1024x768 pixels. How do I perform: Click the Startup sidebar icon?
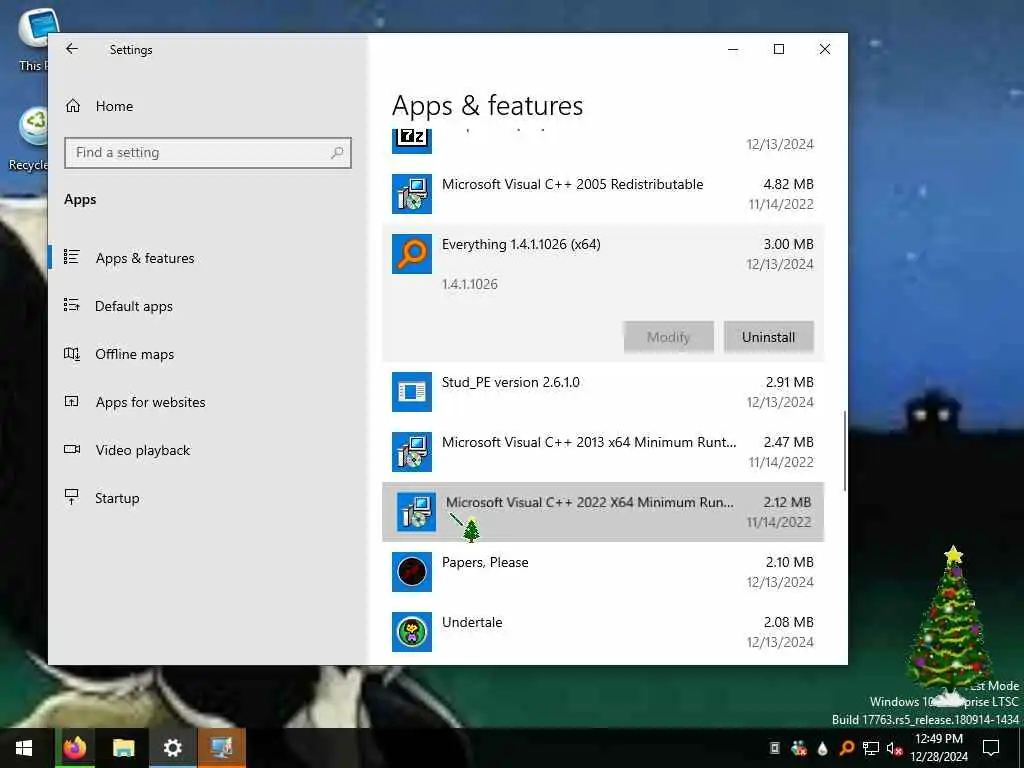[72, 497]
